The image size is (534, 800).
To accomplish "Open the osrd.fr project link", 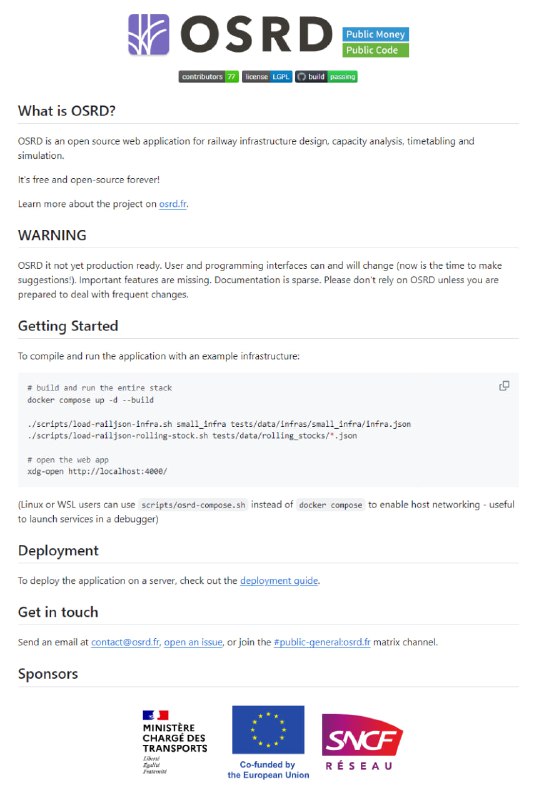I will coord(173,204).
